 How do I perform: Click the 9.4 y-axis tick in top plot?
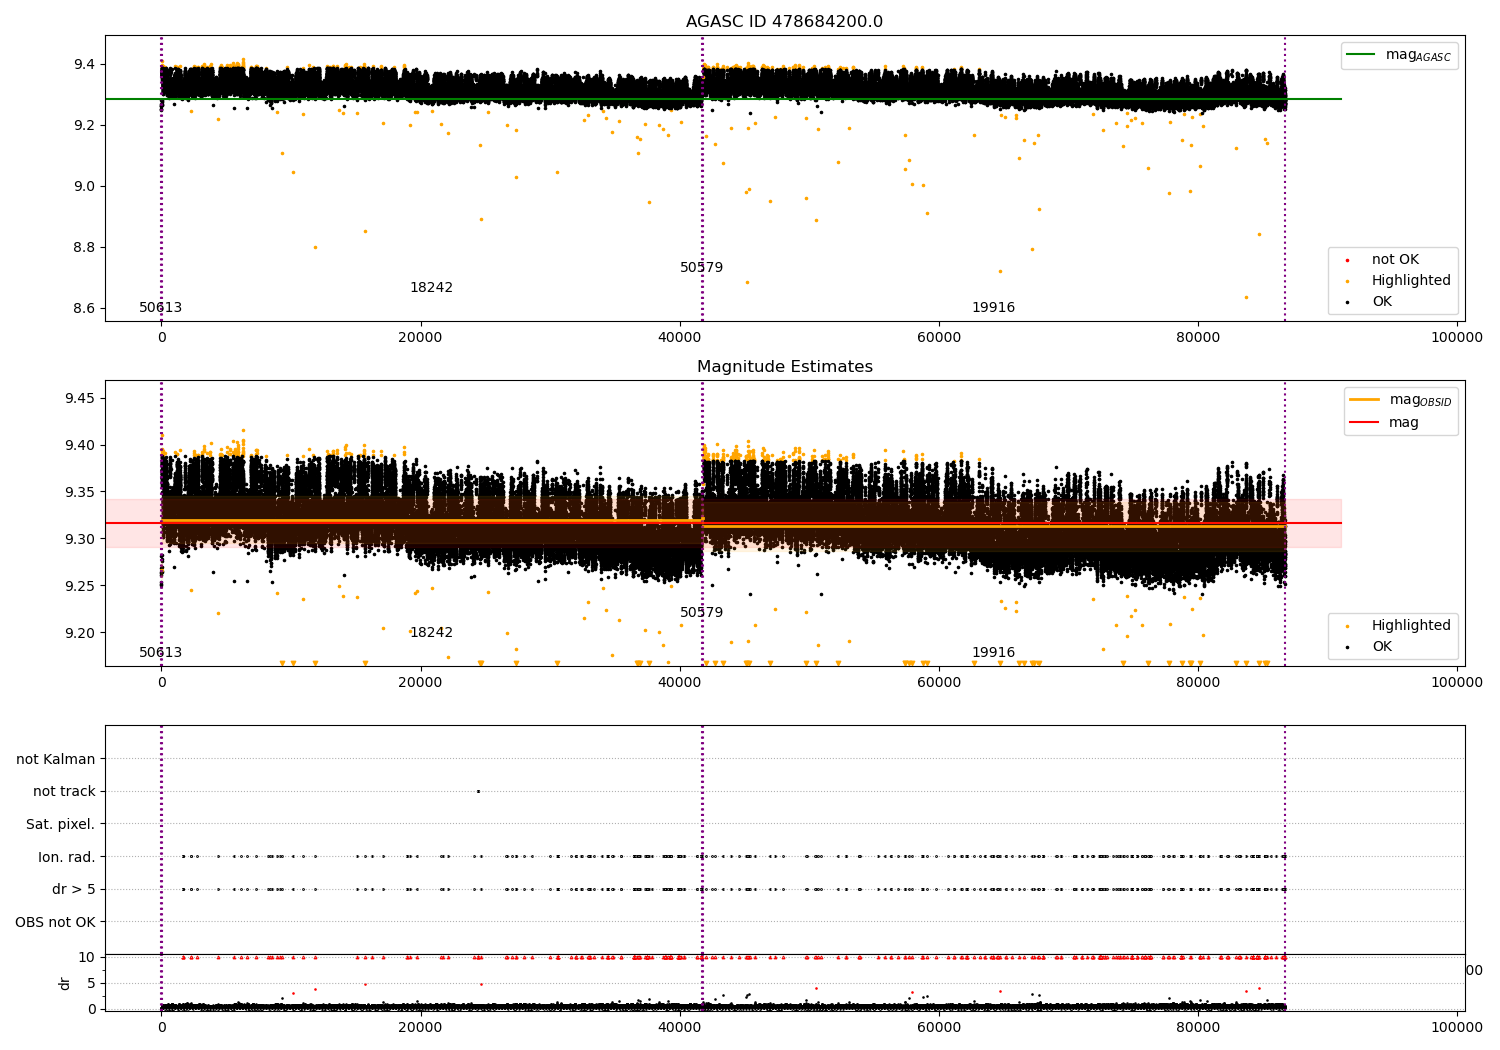(x=83, y=64)
